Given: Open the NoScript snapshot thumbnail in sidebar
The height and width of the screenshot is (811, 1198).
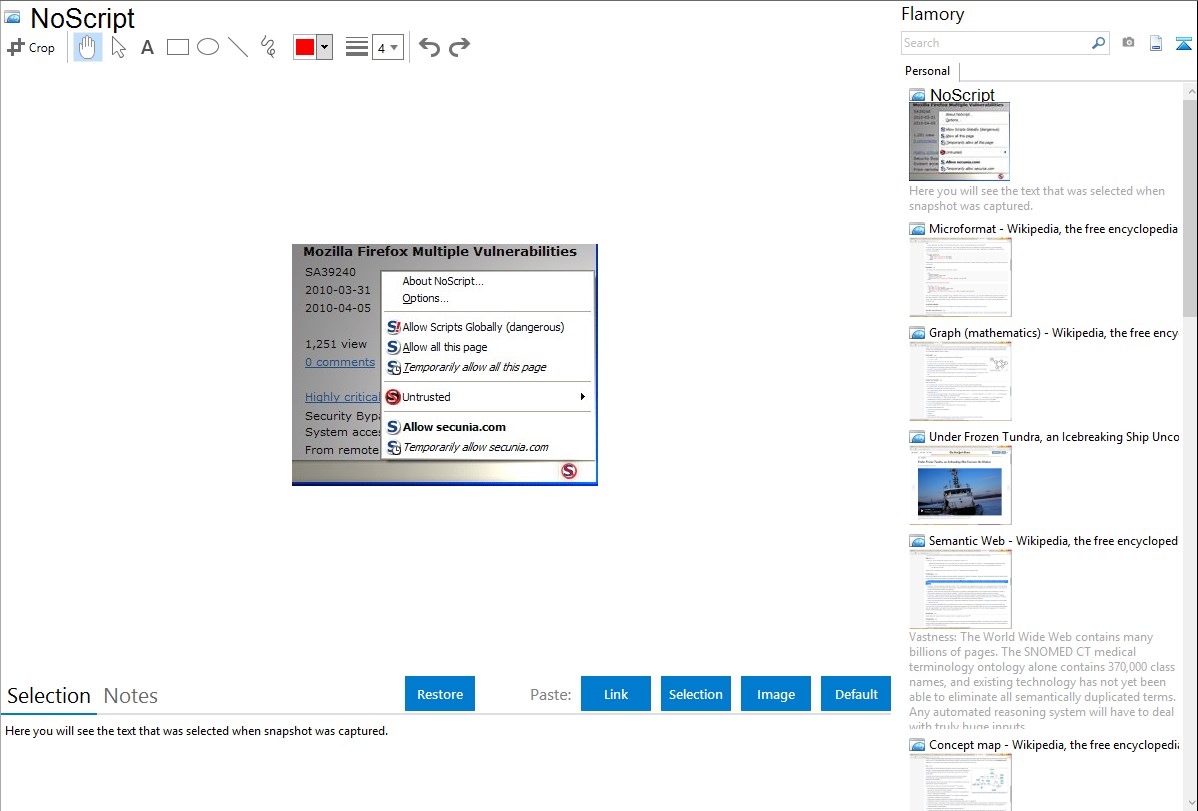Looking at the screenshot, I should [959, 141].
